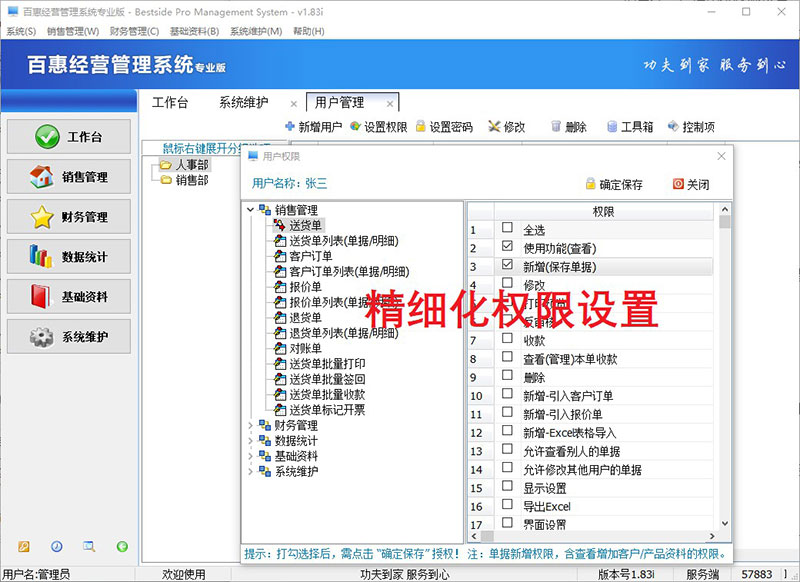The height and width of the screenshot is (582, 800).
Task: Expand the 基础资料 tree node
Action: [251, 456]
